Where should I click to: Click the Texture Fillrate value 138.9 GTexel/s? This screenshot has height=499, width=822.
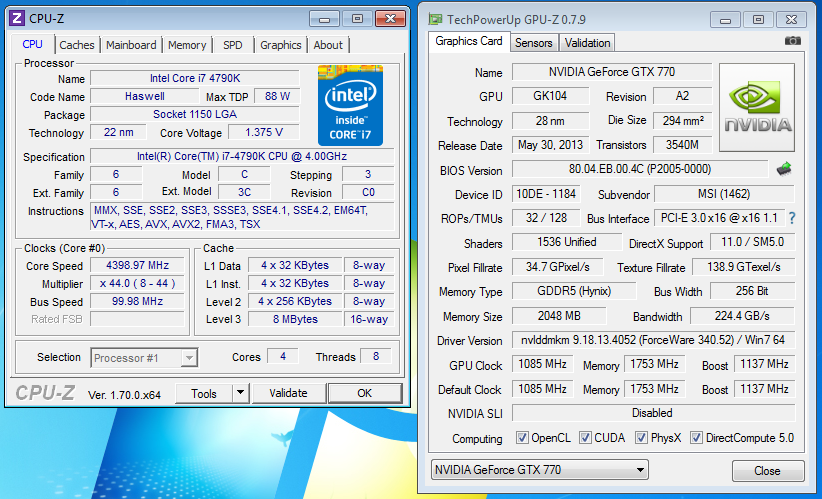pos(743,267)
